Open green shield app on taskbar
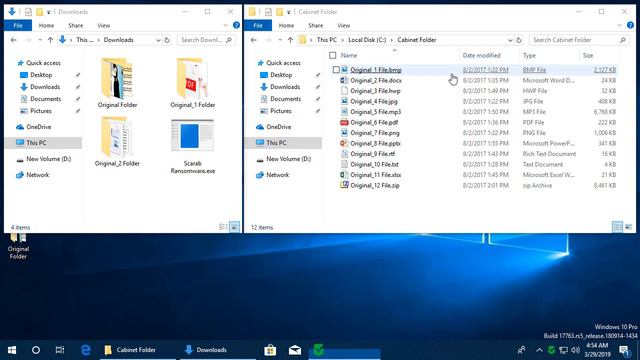Image resolution: width=640 pixels, height=360 pixels. click(319, 350)
